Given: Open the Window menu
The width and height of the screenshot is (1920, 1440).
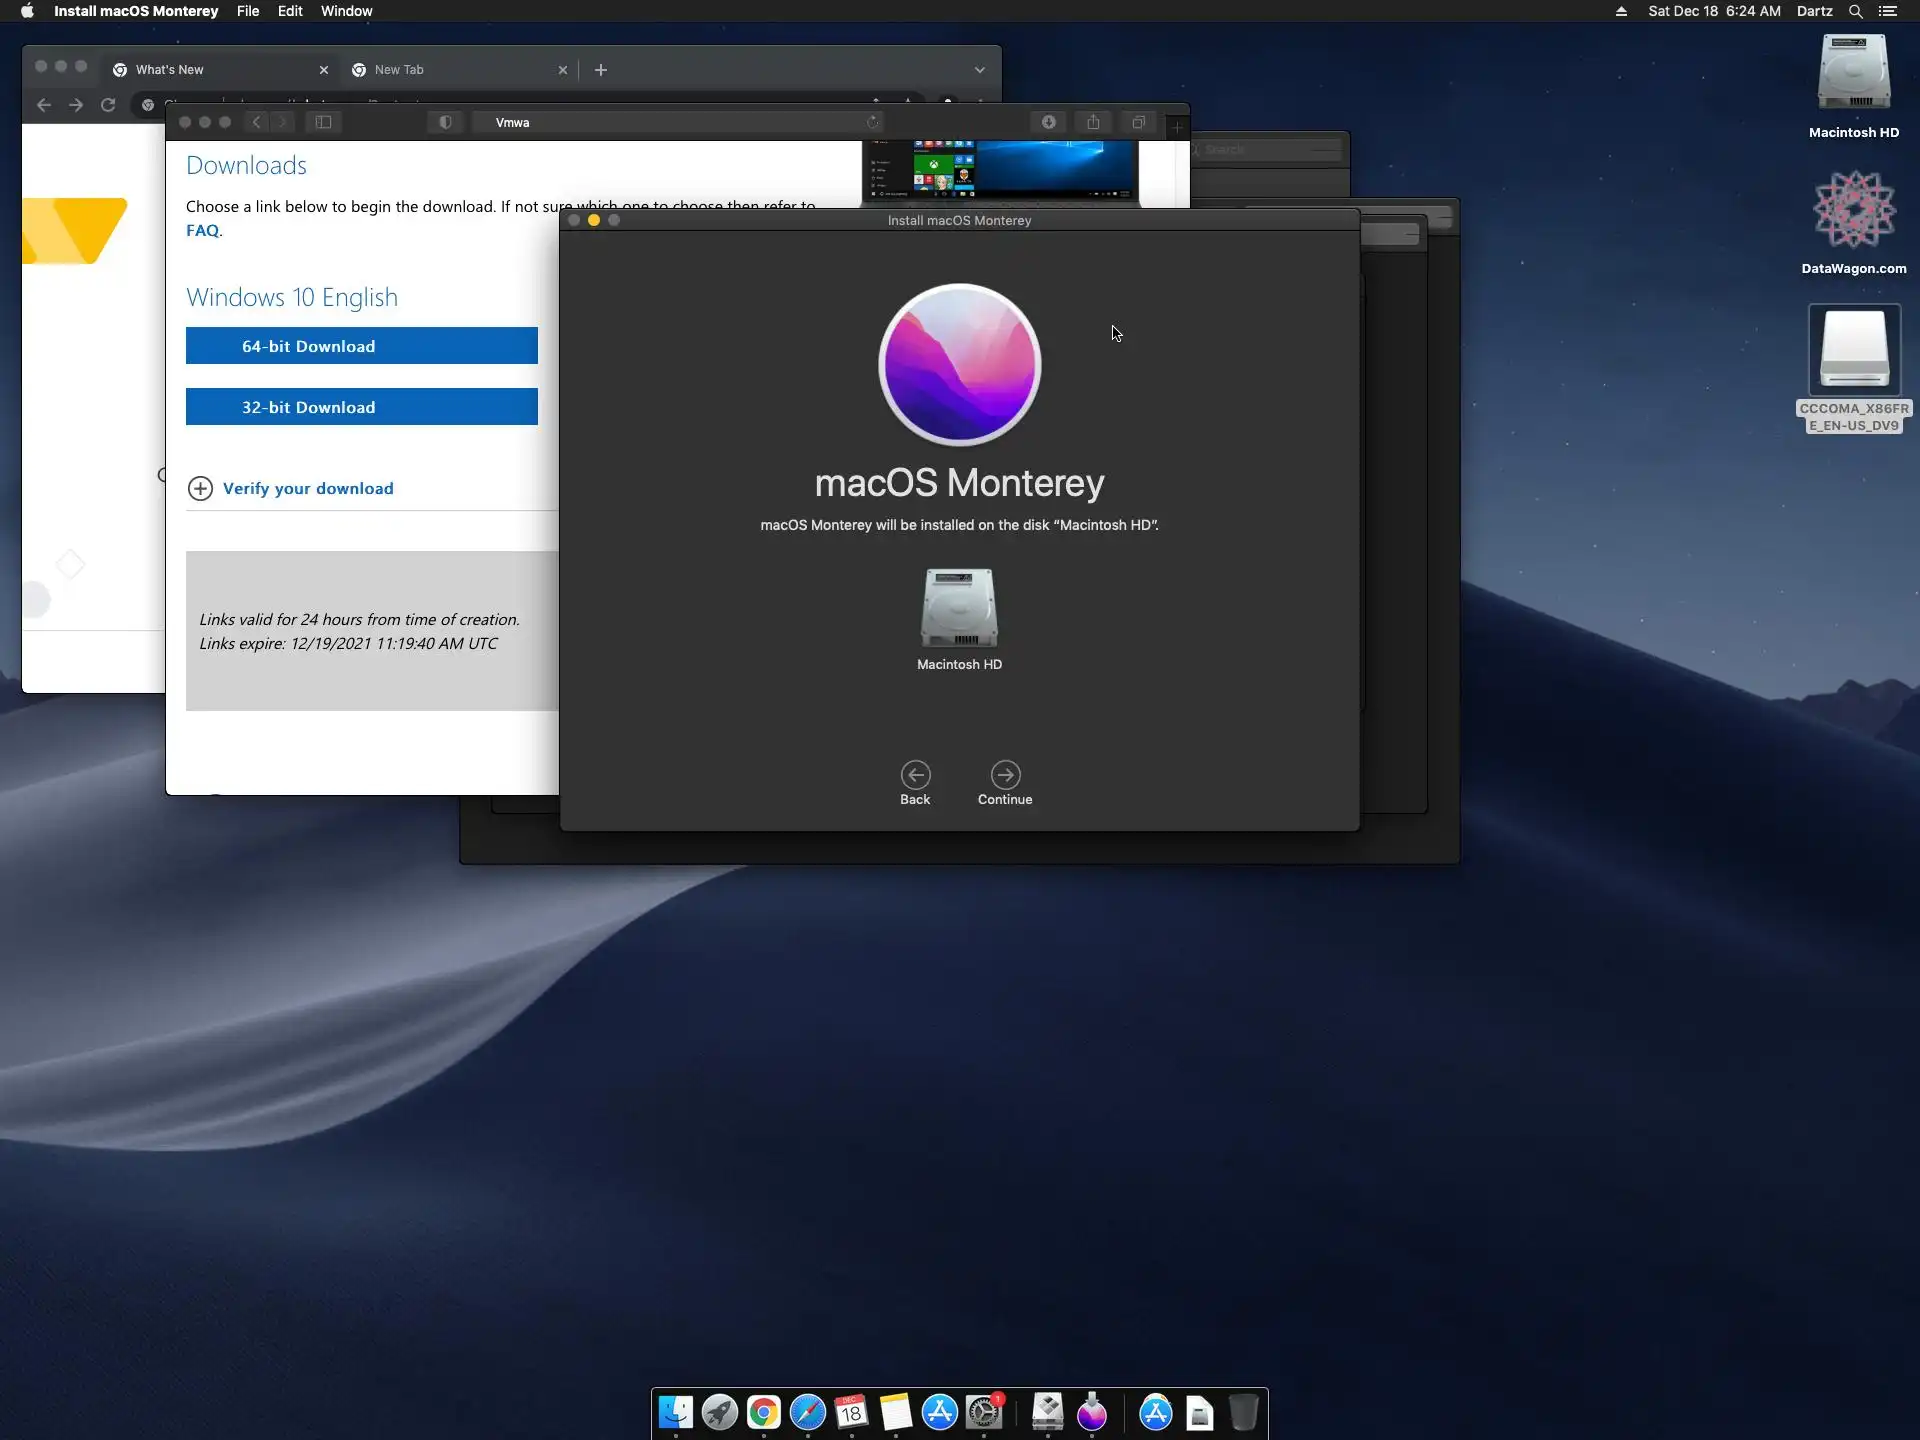Looking at the screenshot, I should (346, 11).
